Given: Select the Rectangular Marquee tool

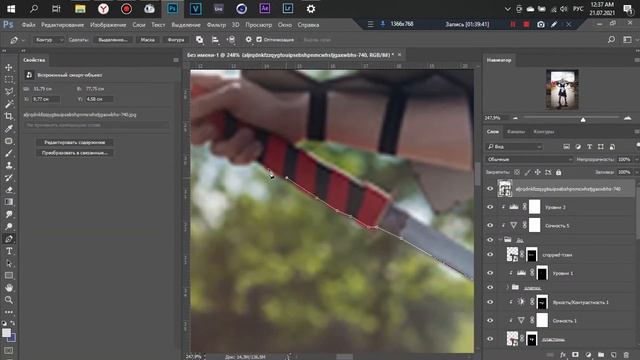Looking at the screenshot, I should tap(9, 80).
